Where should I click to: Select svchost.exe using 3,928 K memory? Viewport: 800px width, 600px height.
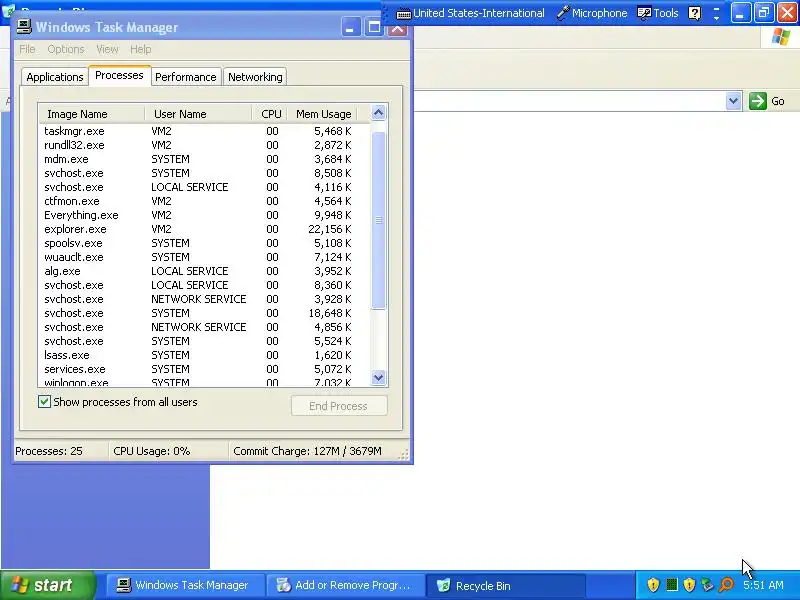204,299
